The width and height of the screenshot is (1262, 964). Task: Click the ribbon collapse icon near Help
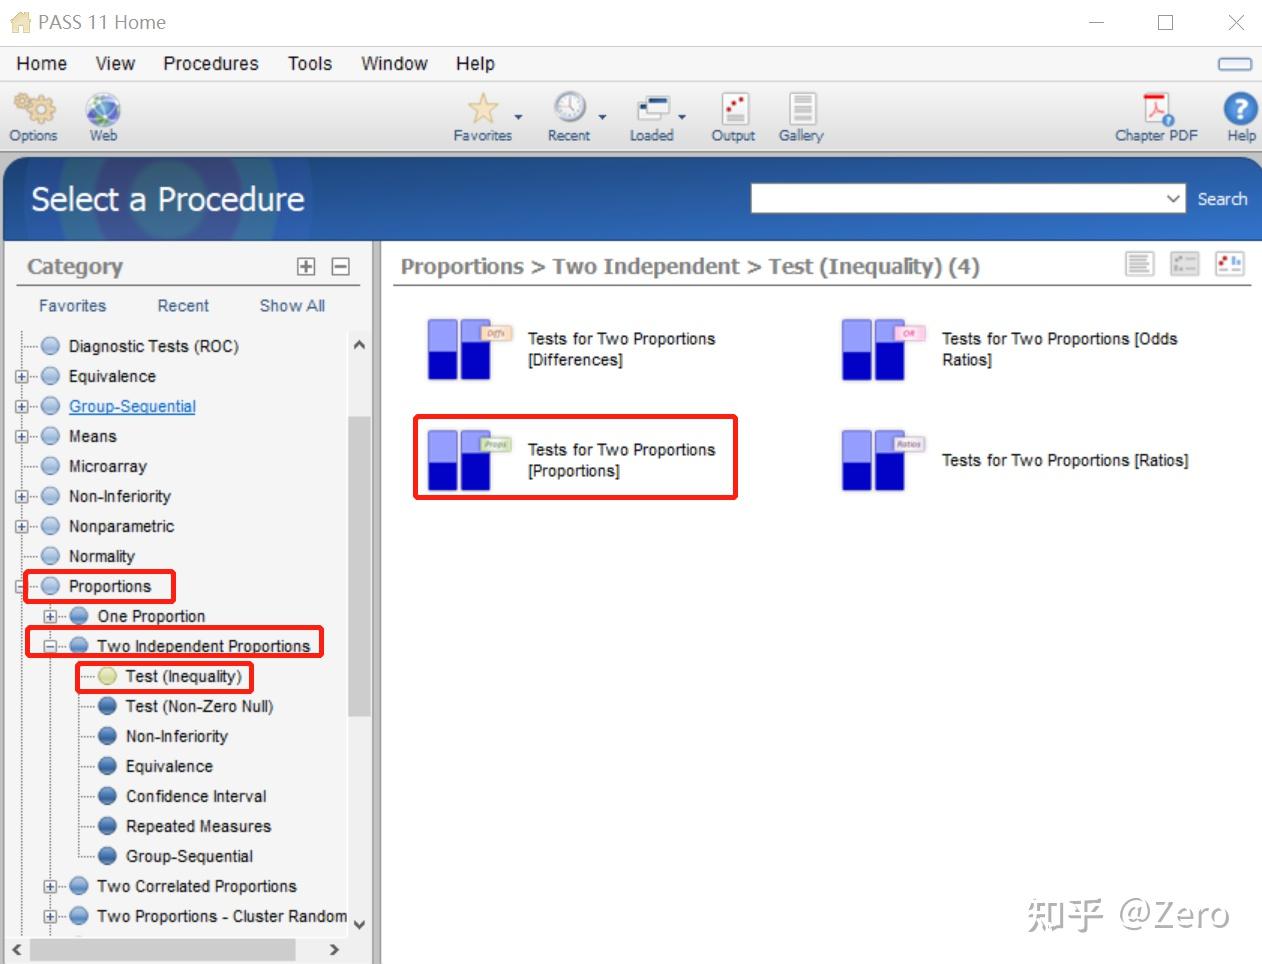click(1234, 64)
